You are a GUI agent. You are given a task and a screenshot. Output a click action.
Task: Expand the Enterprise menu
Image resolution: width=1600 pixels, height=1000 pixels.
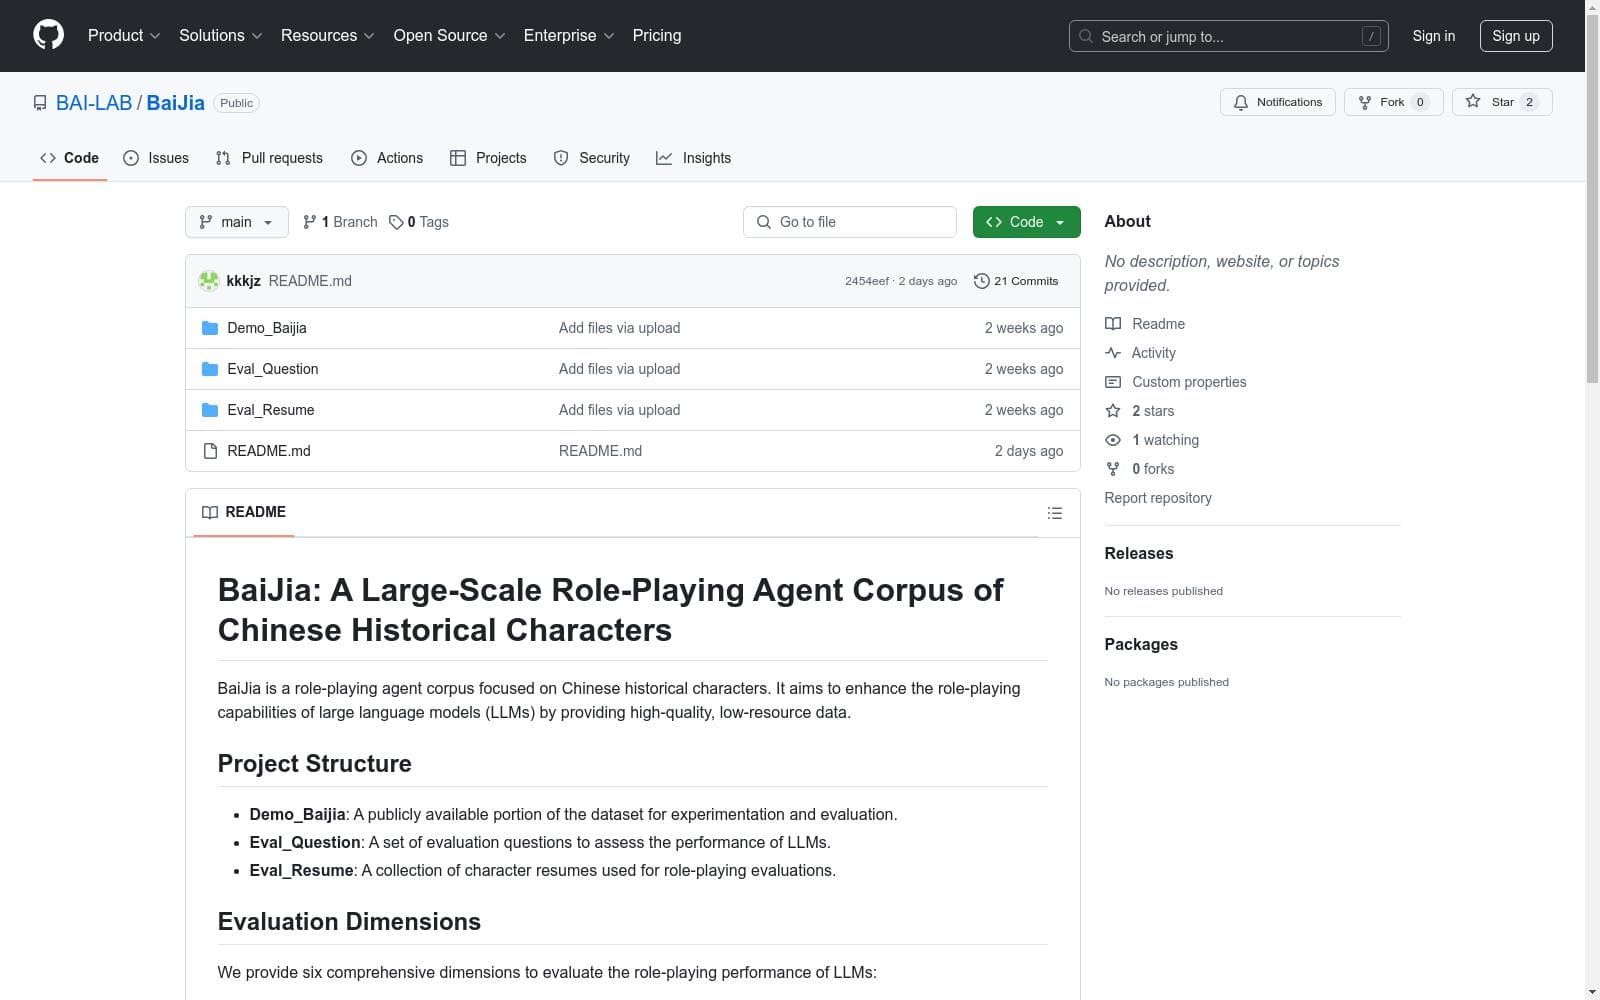tap(569, 35)
